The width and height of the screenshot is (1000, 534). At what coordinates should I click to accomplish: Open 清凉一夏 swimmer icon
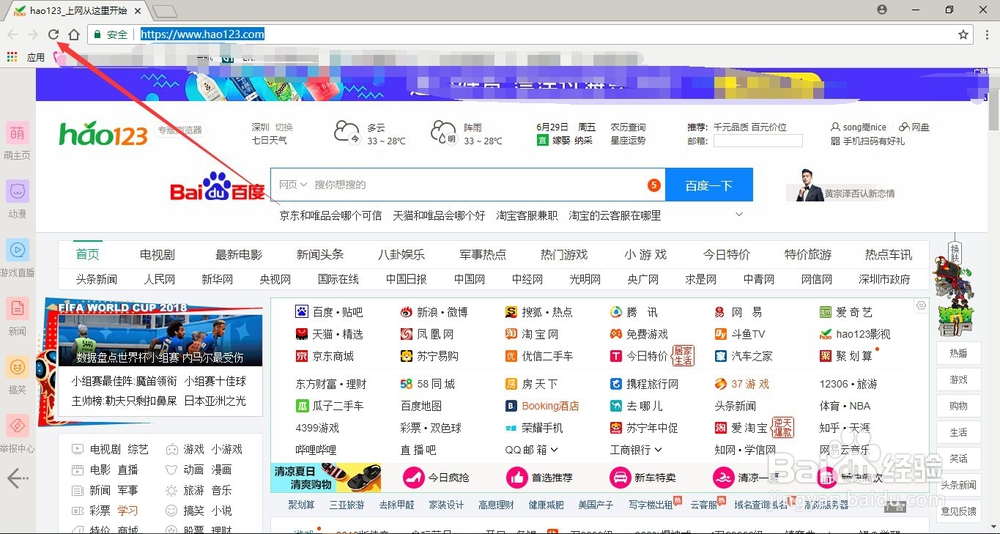pyautogui.click(x=724, y=477)
